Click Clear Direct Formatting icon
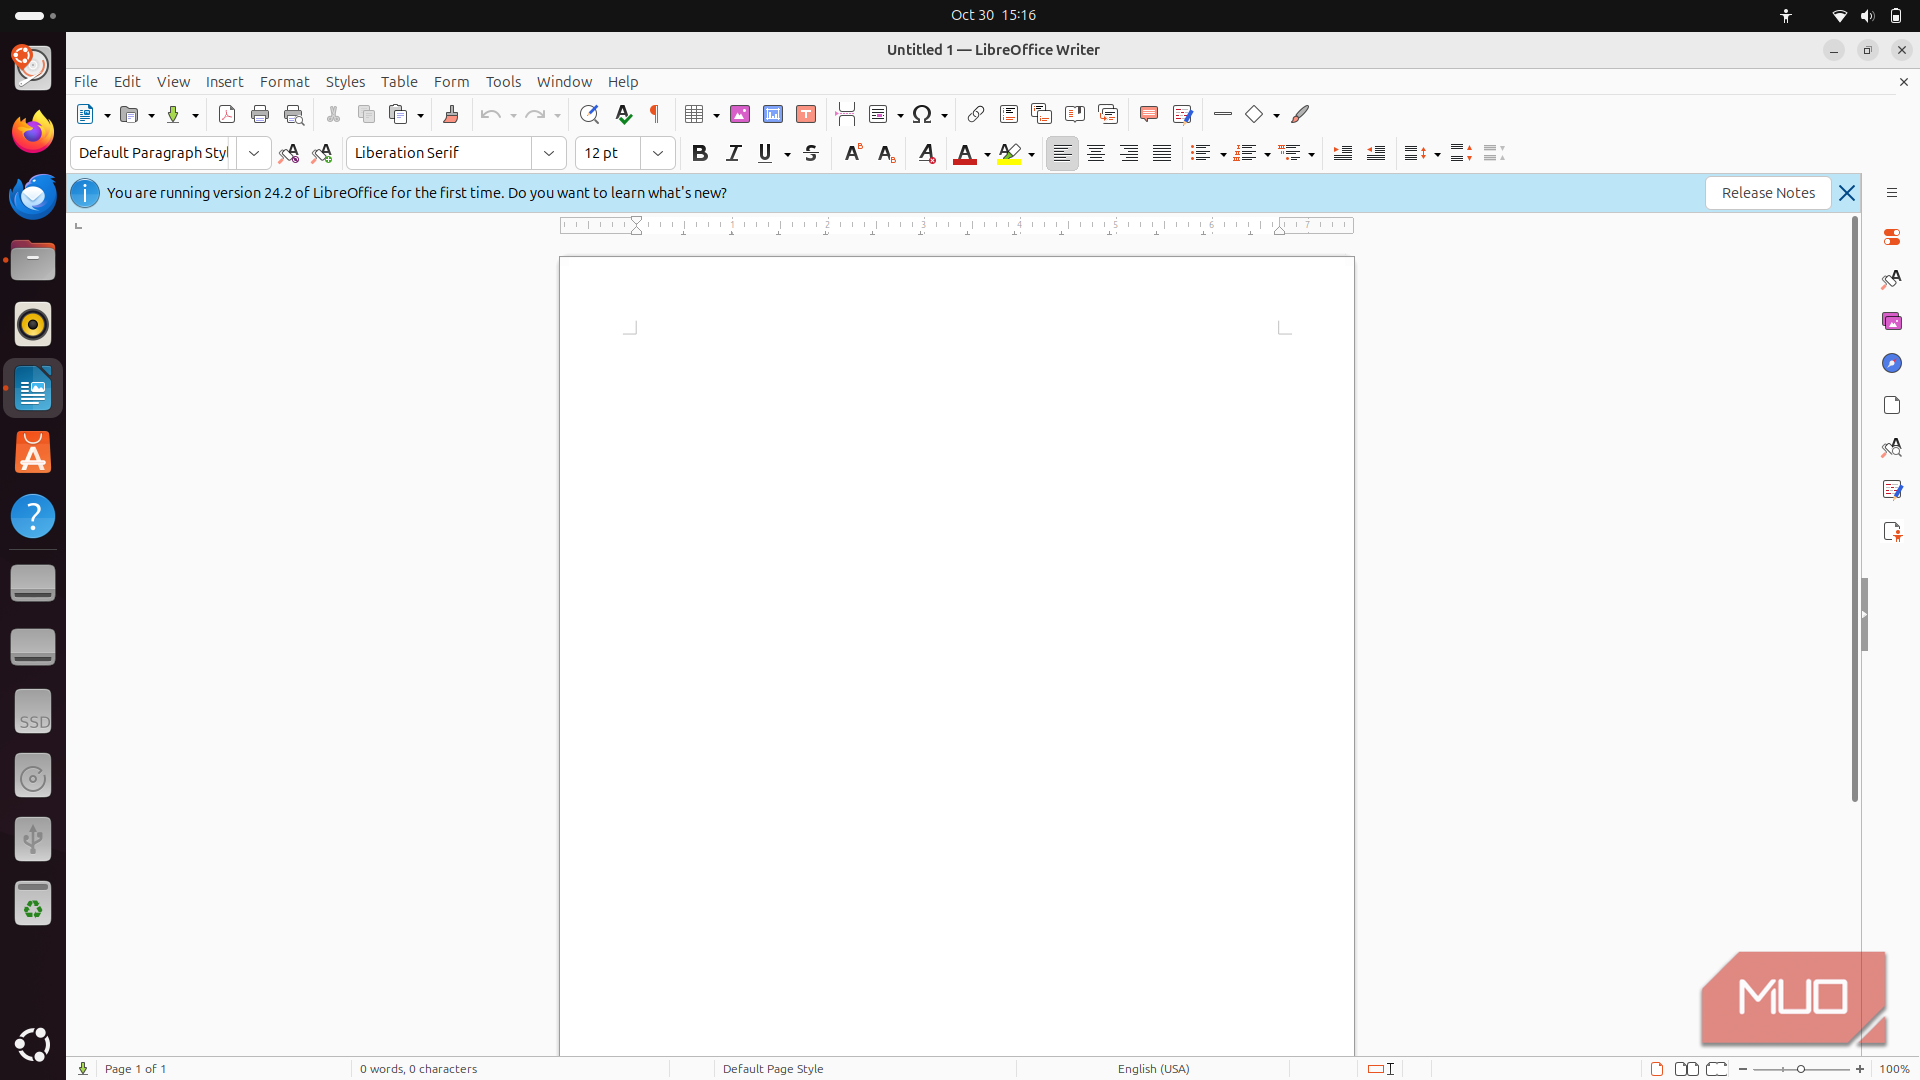The image size is (1920, 1080). (927, 153)
